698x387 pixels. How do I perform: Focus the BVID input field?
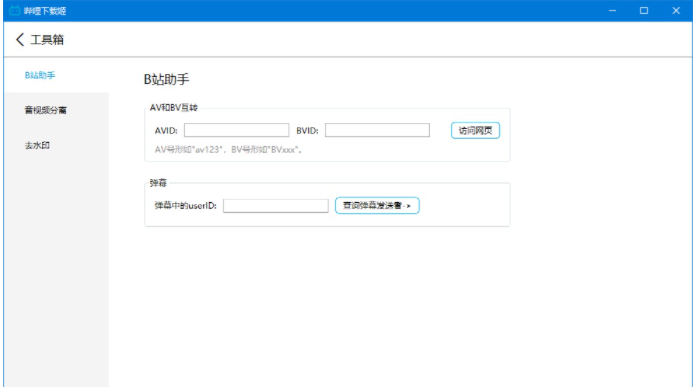point(377,130)
